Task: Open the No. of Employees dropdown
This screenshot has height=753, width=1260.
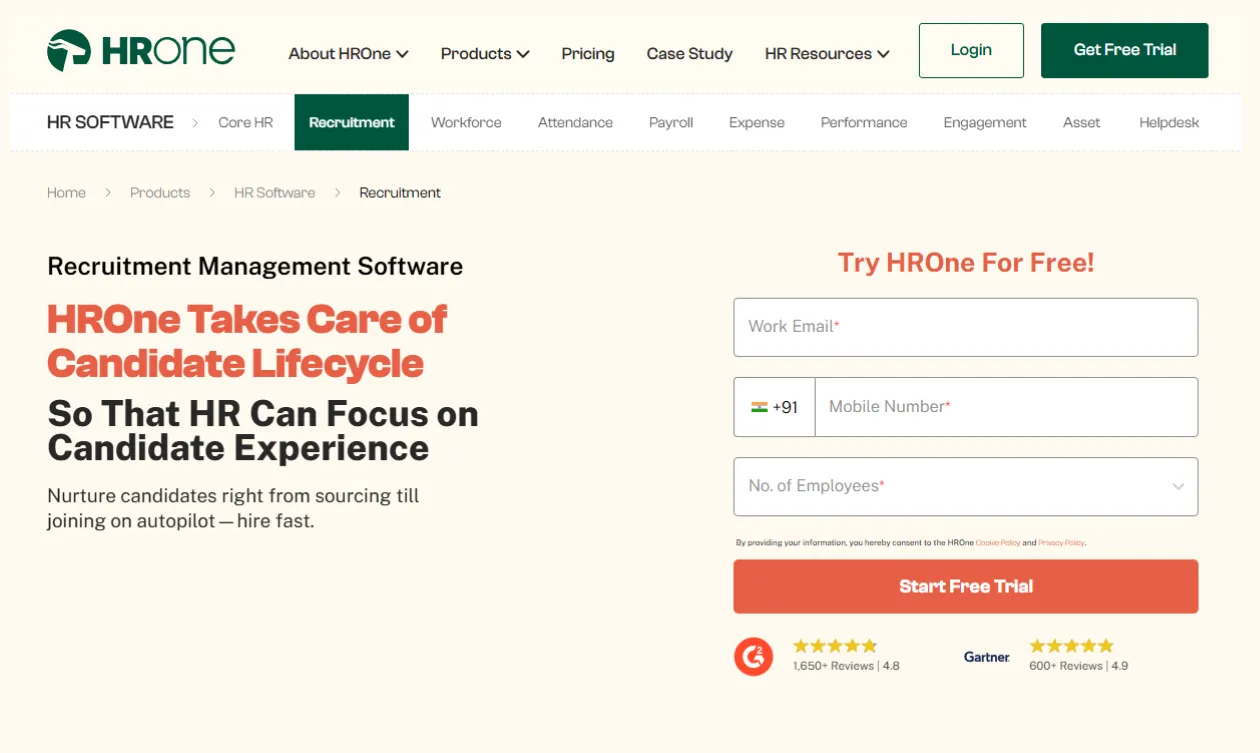Action: pos(966,487)
